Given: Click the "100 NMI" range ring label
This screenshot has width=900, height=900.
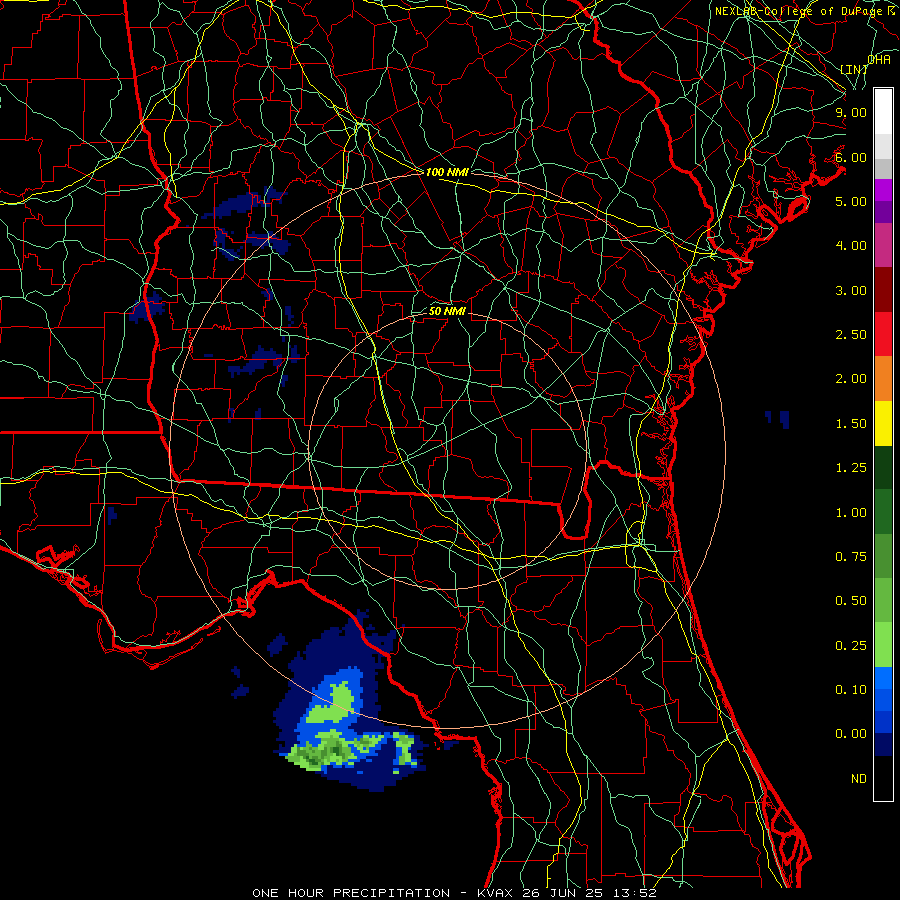Looking at the screenshot, I should (447, 172).
